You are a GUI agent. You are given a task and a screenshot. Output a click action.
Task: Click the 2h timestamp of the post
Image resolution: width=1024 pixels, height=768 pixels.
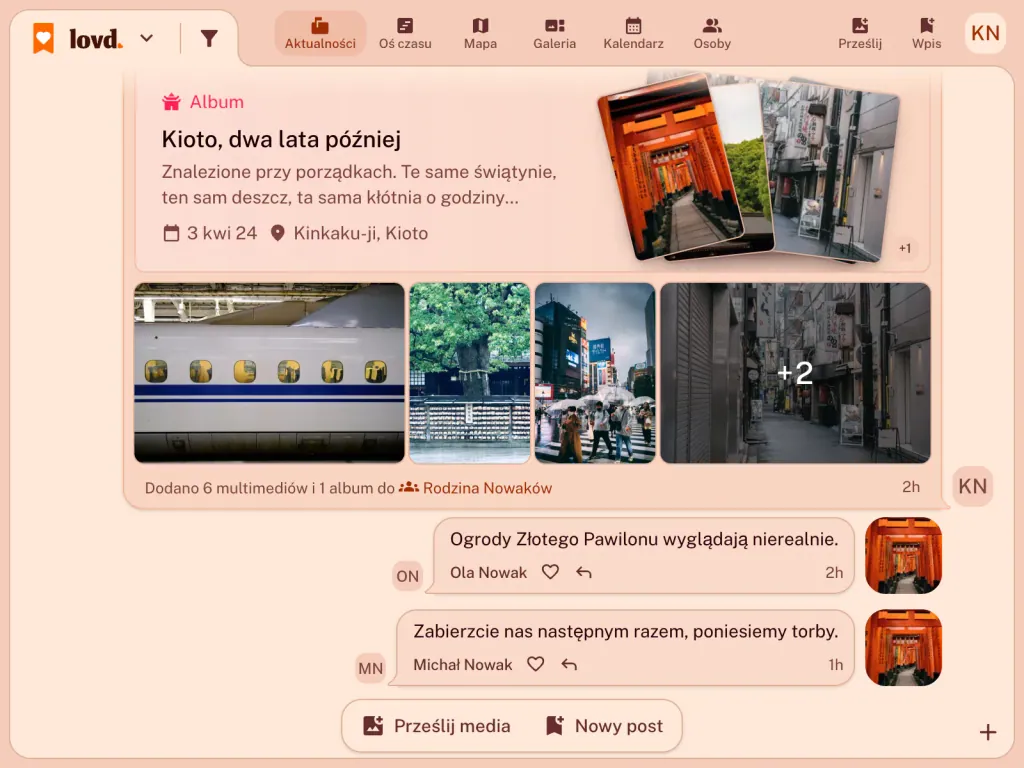[x=910, y=487]
